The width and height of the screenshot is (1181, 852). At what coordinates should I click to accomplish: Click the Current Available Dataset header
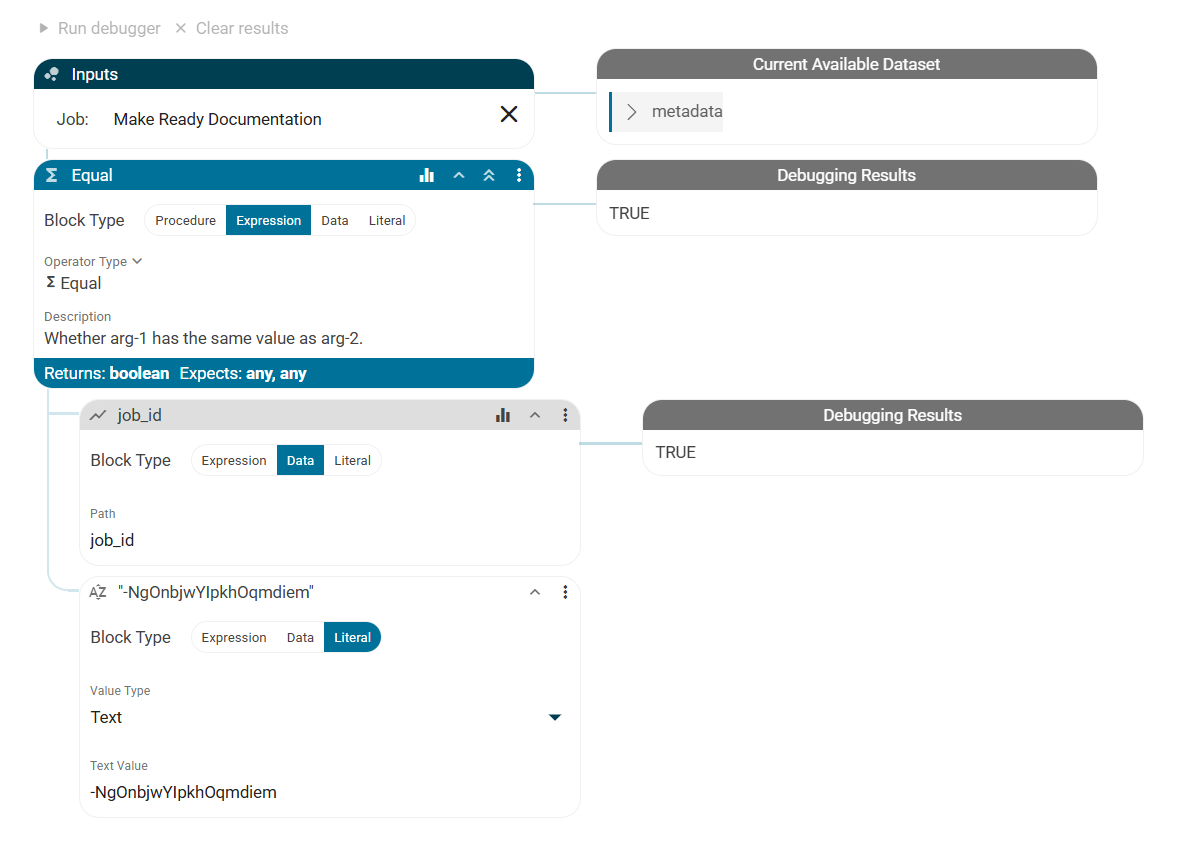847,64
